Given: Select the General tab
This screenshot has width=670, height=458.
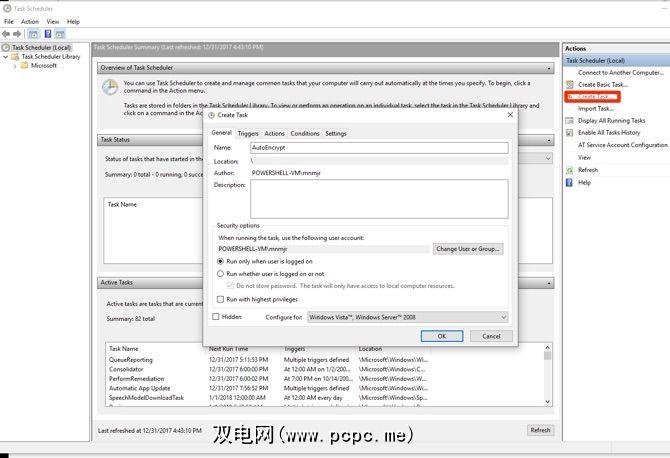Looking at the screenshot, I should 221,133.
